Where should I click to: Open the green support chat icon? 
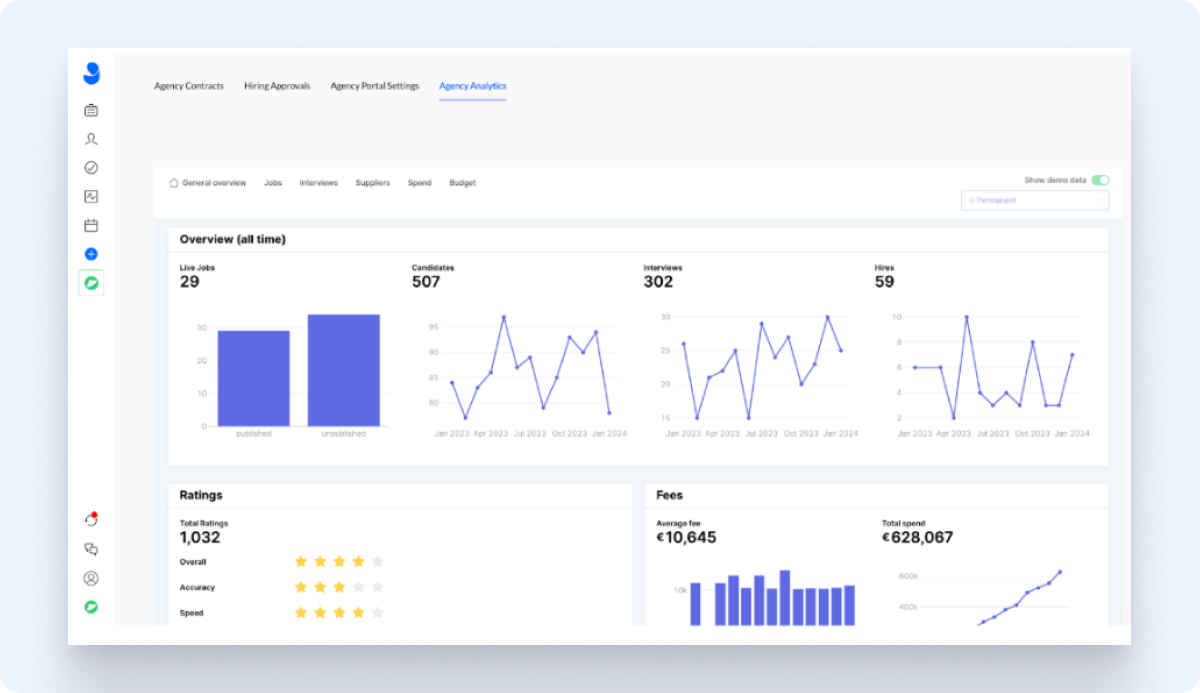(x=91, y=606)
